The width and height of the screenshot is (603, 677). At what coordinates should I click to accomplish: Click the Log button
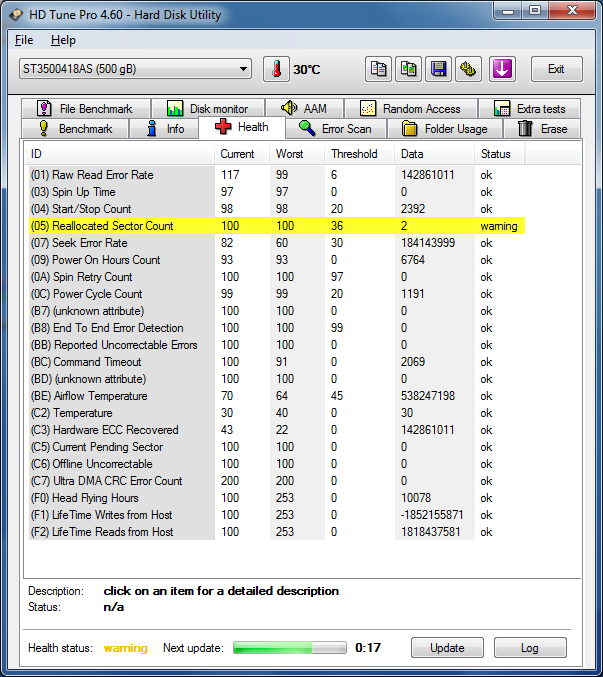[530, 648]
